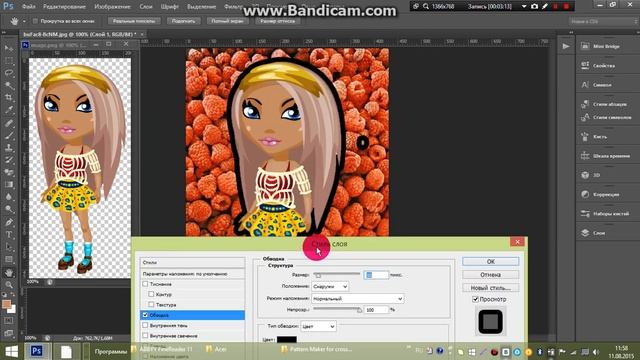Click the black stroke color swatch
This screenshot has width=640, height=360.
287,339
